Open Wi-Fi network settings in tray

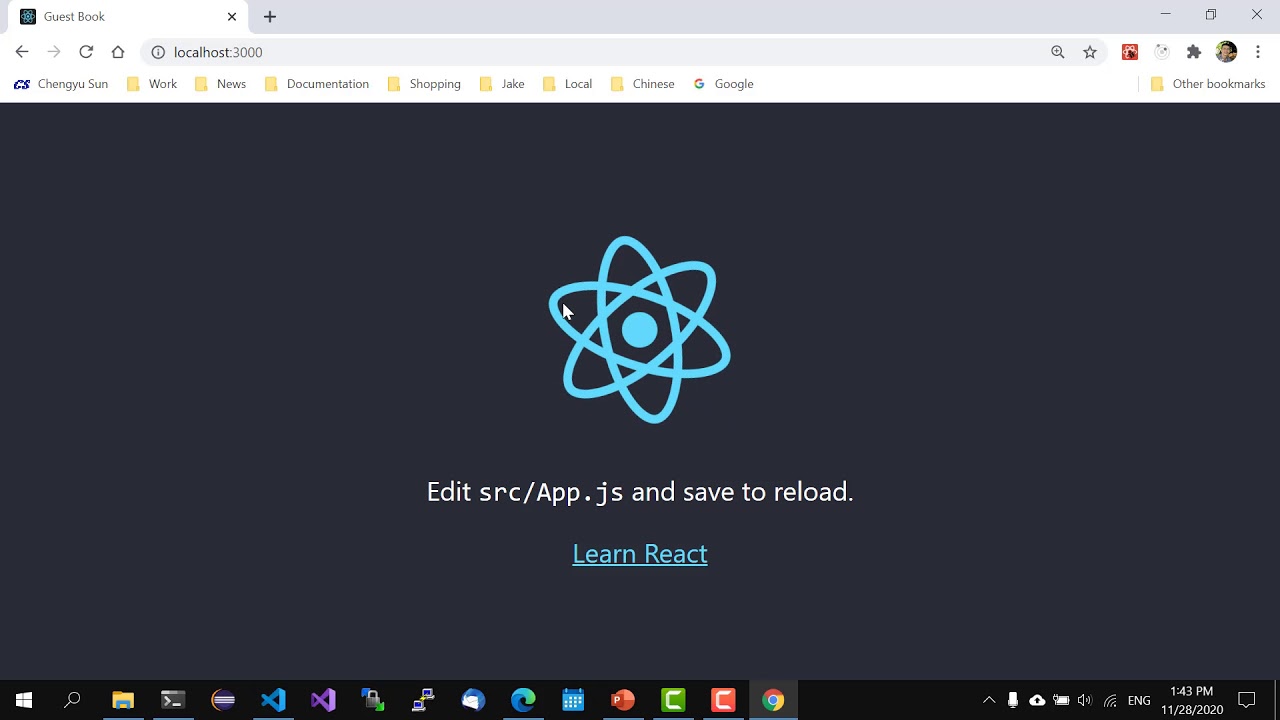tap(1110, 700)
